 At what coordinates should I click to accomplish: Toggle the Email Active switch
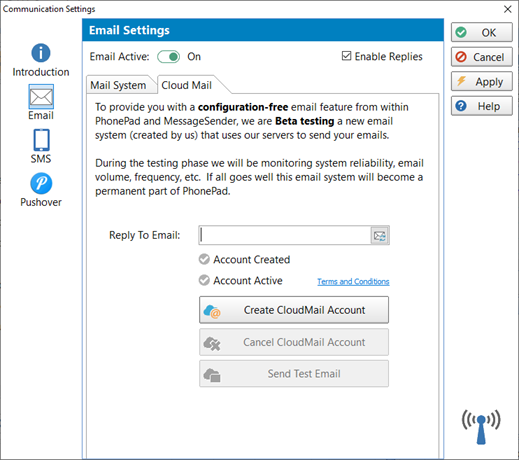[169, 57]
